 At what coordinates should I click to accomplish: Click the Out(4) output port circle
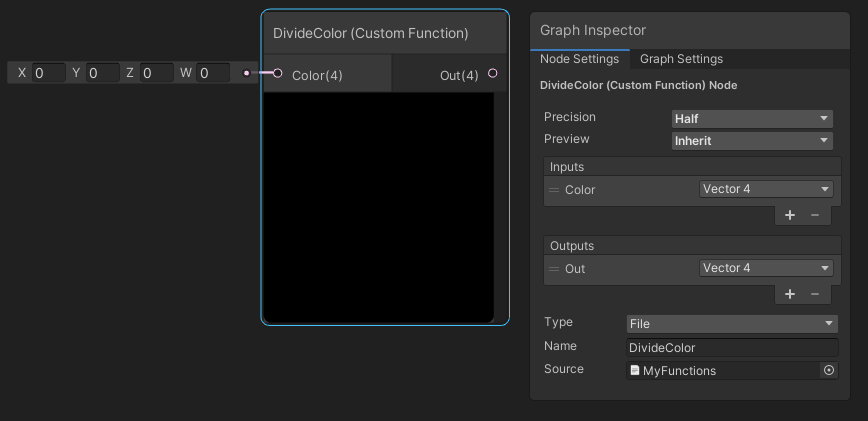[492, 74]
